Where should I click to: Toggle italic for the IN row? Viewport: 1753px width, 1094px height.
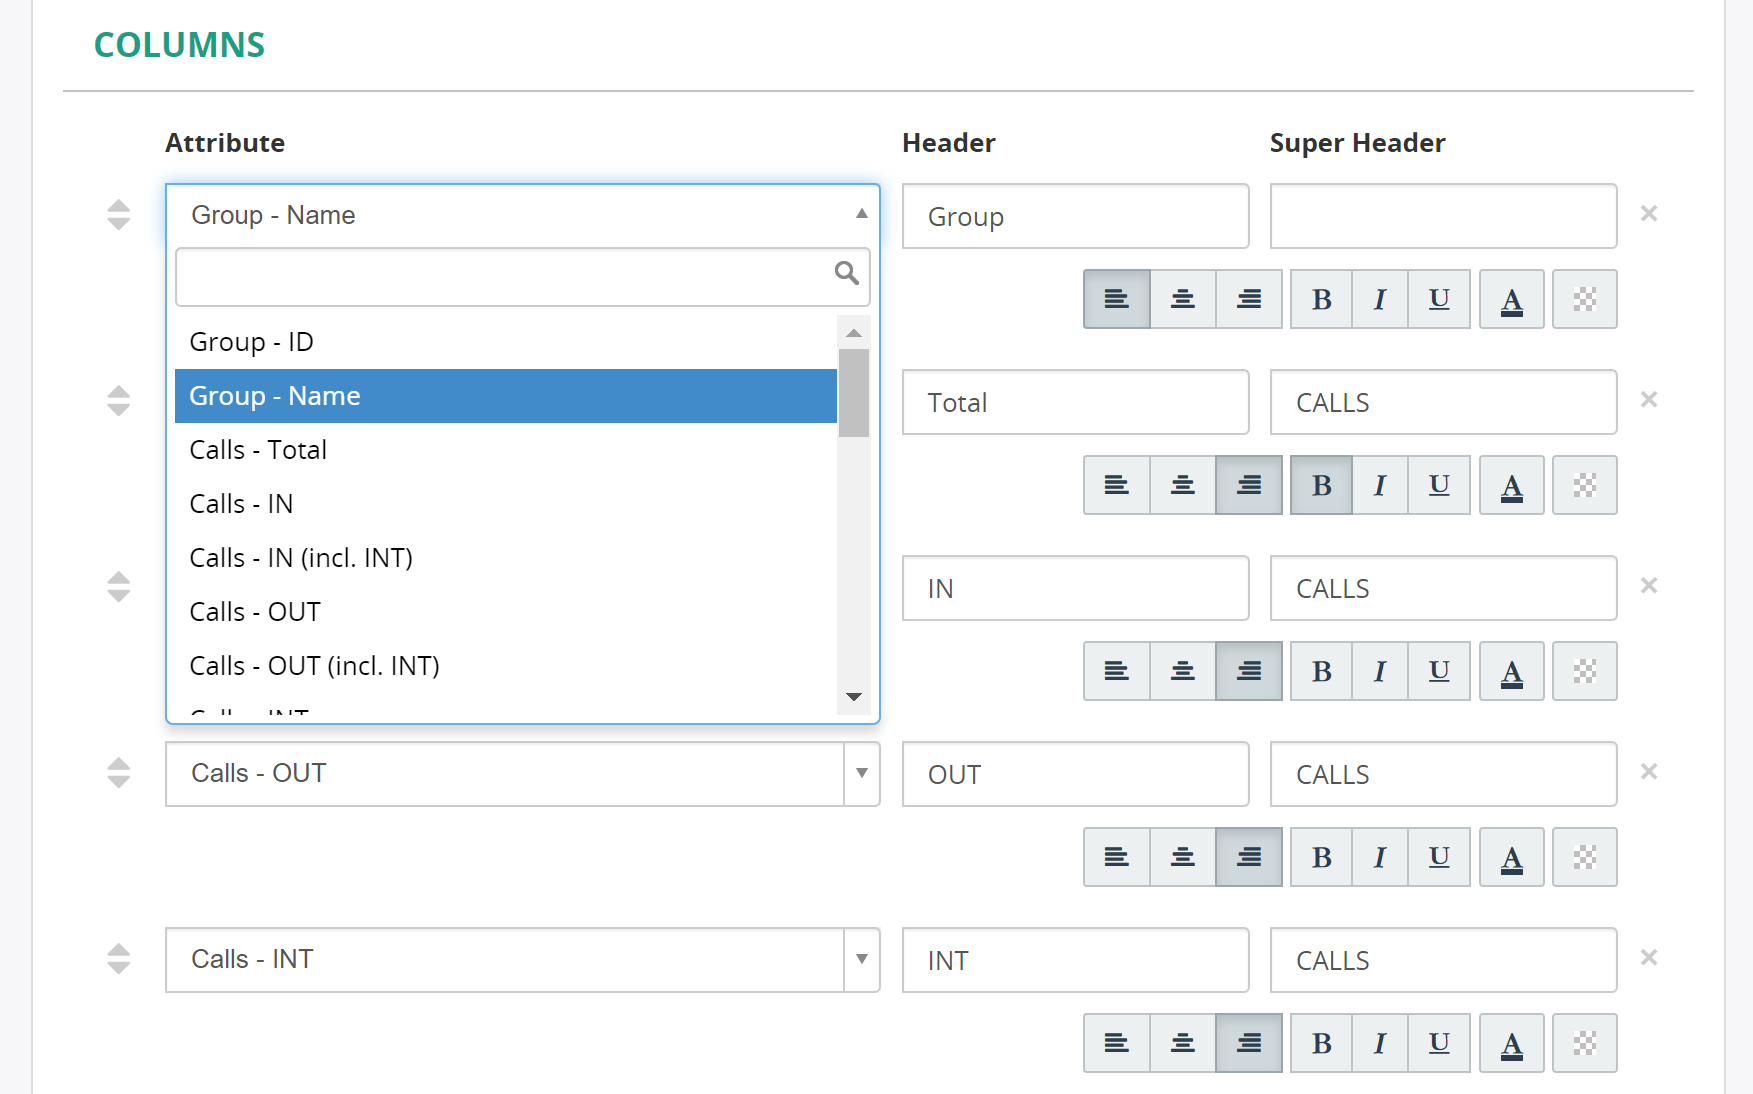(x=1380, y=671)
